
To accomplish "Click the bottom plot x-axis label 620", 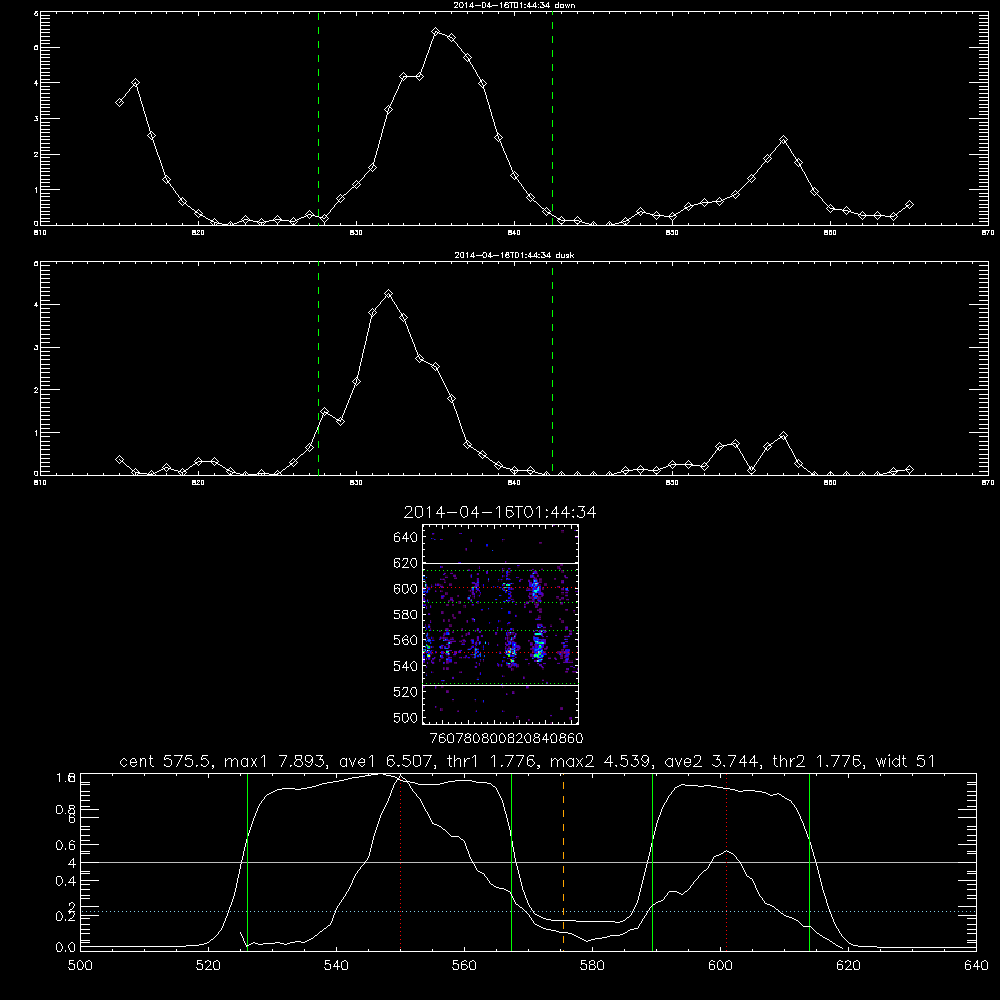I will pos(848,966).
